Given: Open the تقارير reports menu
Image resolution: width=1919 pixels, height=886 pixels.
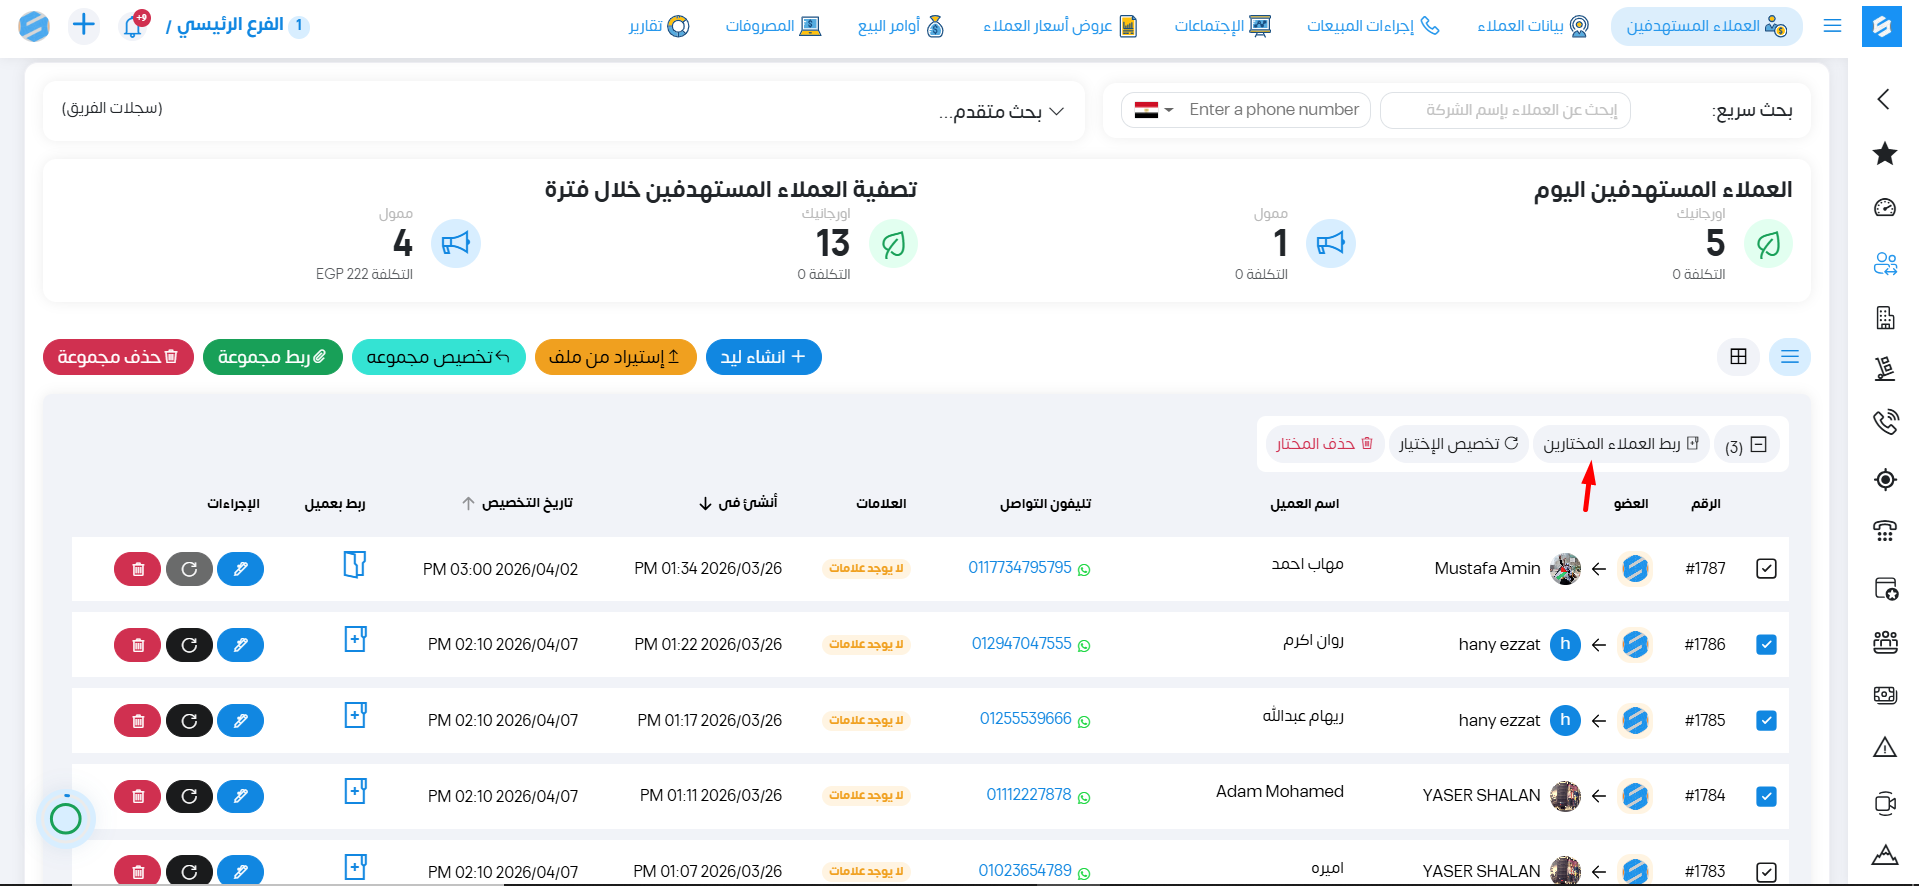Looking at the screenshot, I should point(658,26).
